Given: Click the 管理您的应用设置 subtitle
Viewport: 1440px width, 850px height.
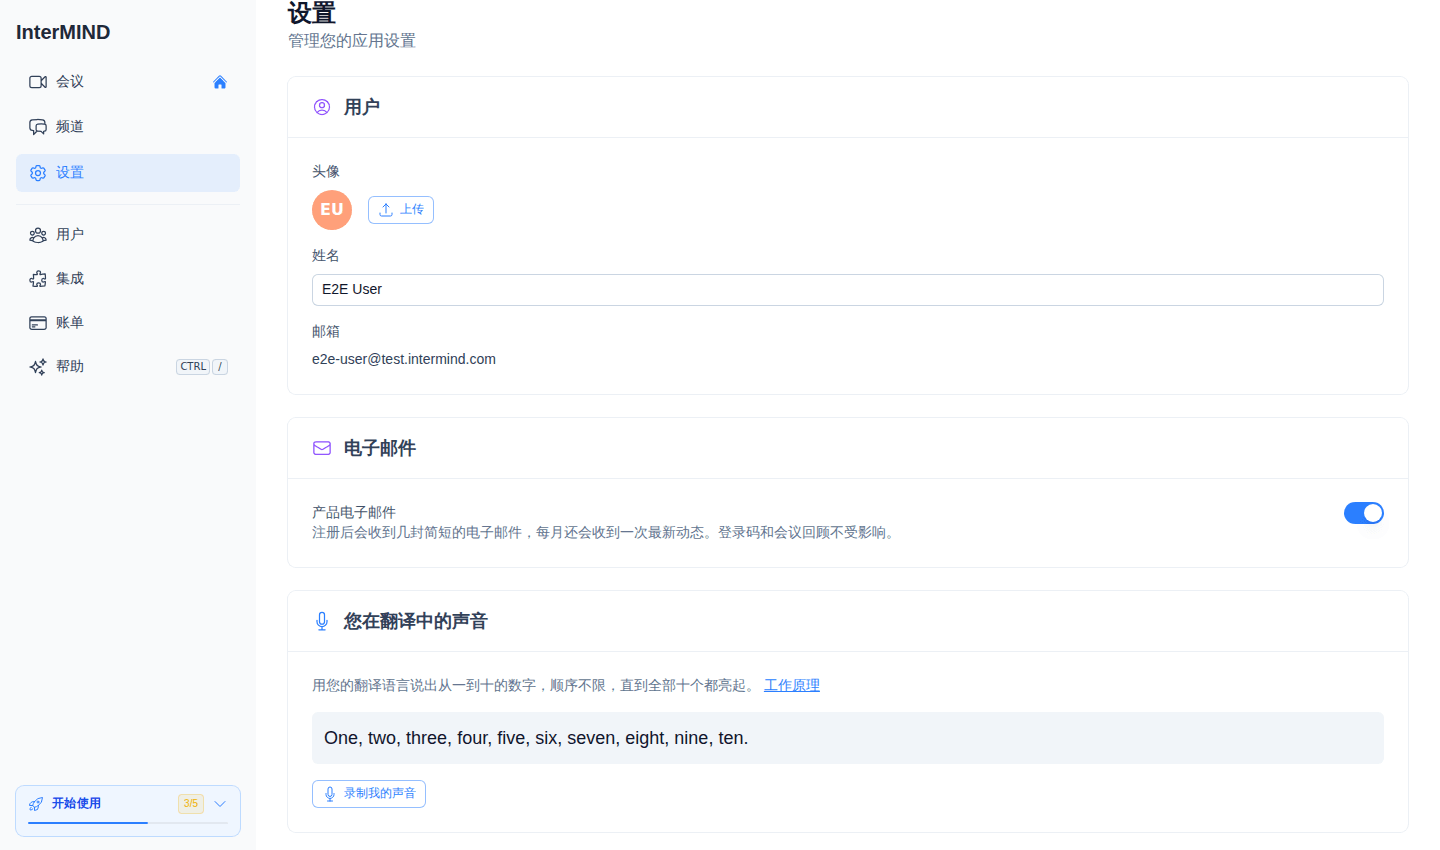Looking at the screenshot, I should pyautogui.click(x=352, y=41).
